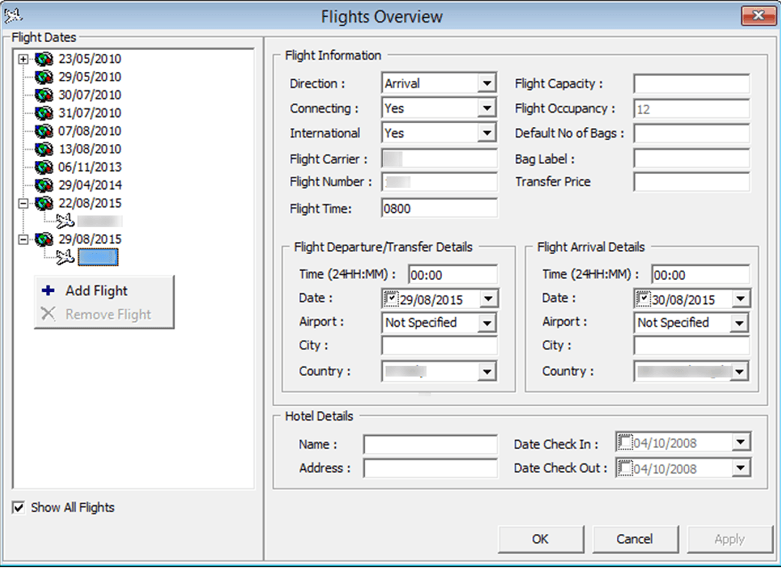781x568 pixels.
Task: Click the Flight Capacity field
Action: coord(691,84)
